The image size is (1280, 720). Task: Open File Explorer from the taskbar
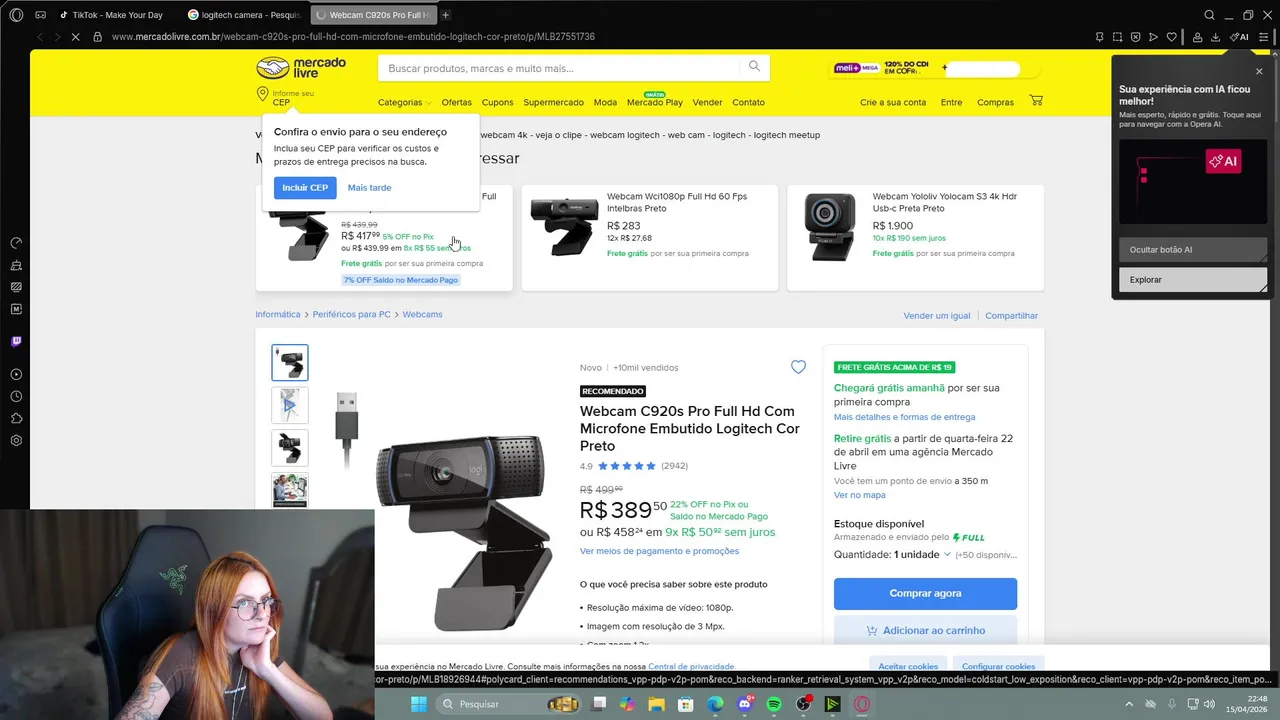pos(657,704)
